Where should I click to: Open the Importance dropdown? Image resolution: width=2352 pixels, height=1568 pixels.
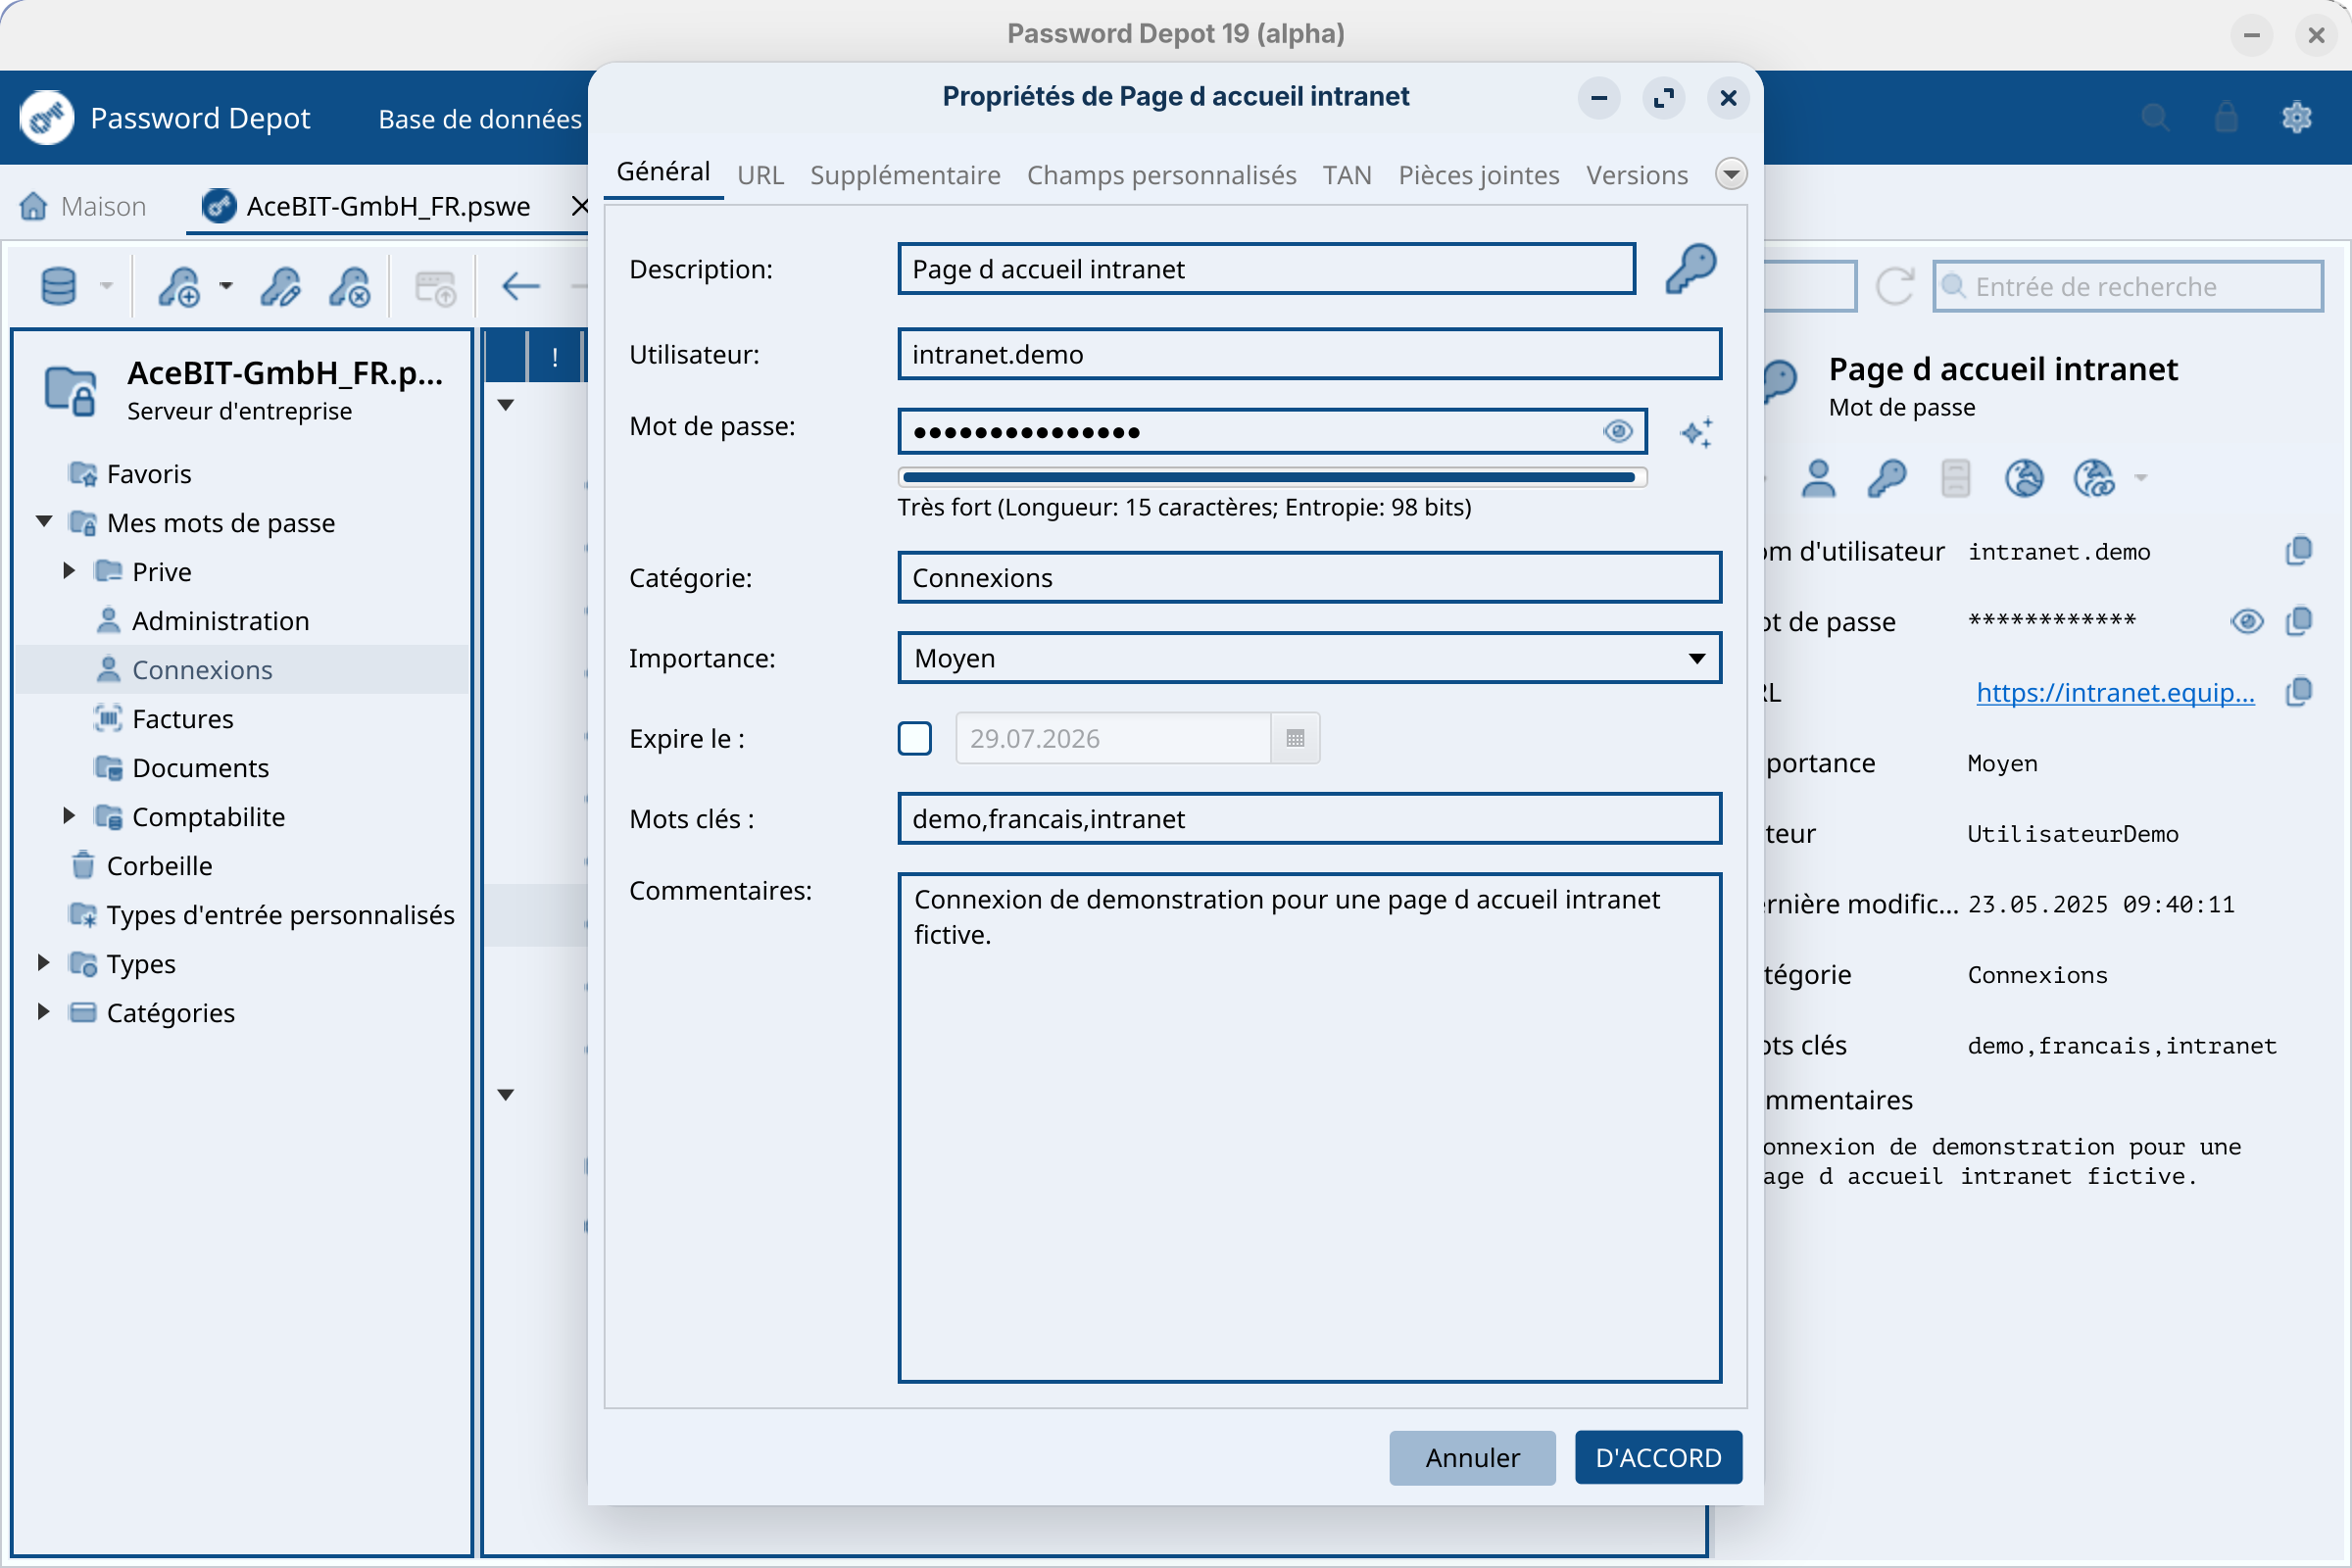1309,658
